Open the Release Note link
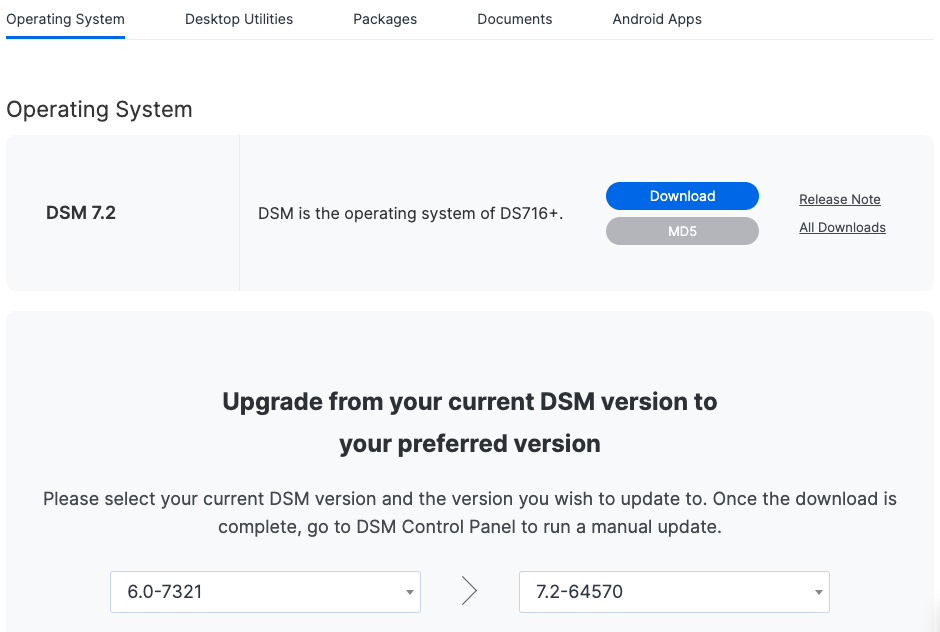Image resolution: width=940 pixels, height=632 pixels. point(839,199)
